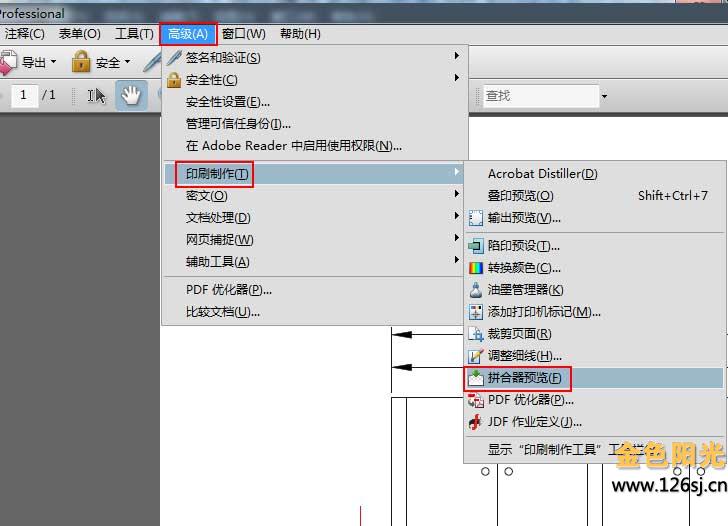728x526 pixels.
Task: Click the 油墨管理器(K) icon
Action: click(x=475, y=290)
